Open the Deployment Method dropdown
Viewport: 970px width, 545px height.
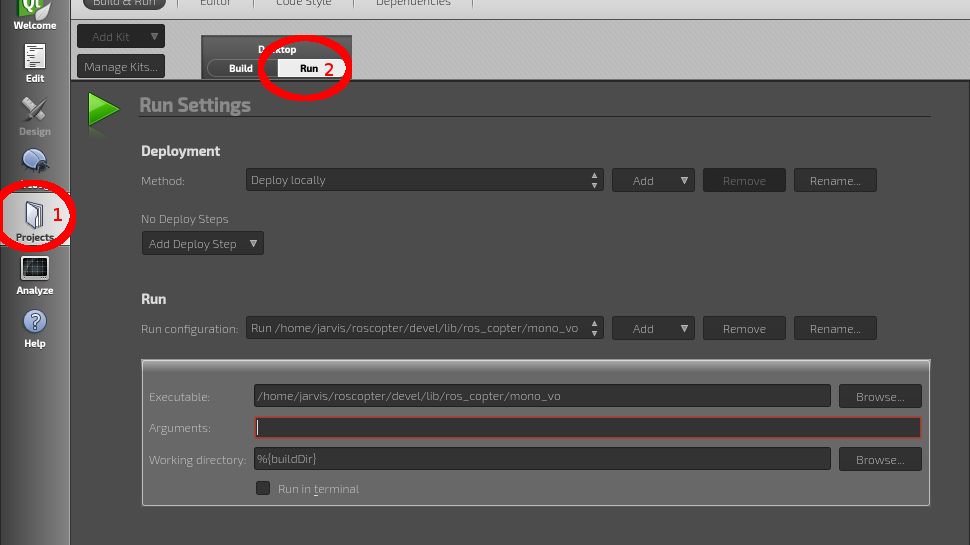tap(424, 181)
